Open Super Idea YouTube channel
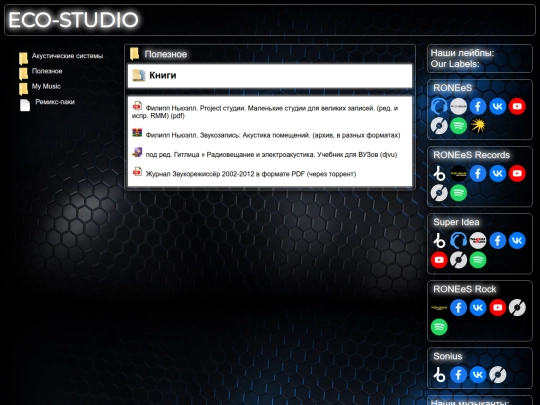This screenshot has height=405, width=540. tap(439, 260)
